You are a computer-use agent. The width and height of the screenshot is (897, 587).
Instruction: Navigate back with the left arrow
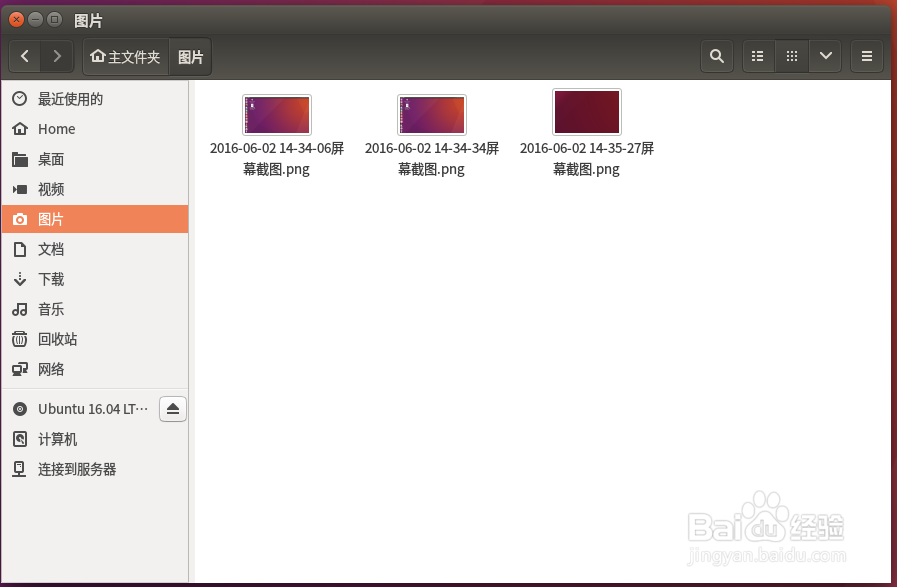click(x=24, y=56)
